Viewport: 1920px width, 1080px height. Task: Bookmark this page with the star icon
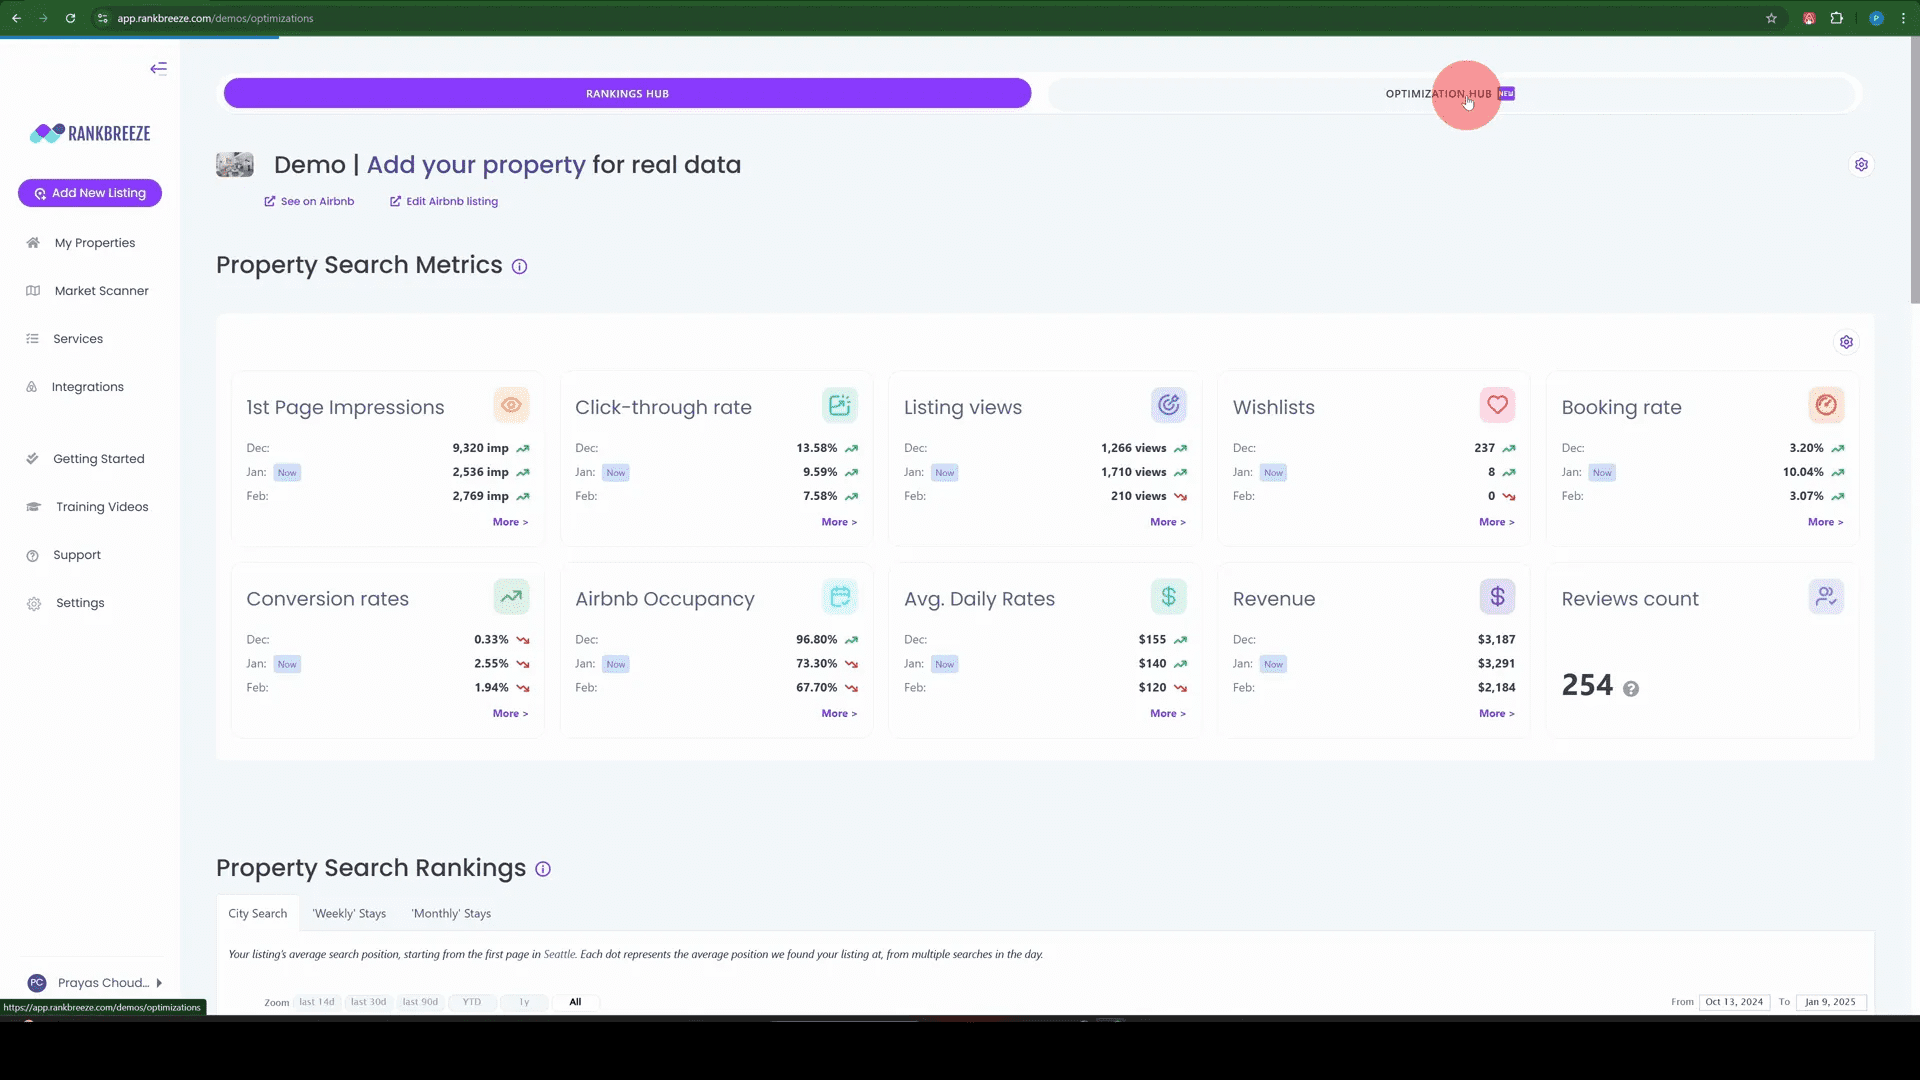(x=1771, y=18)
